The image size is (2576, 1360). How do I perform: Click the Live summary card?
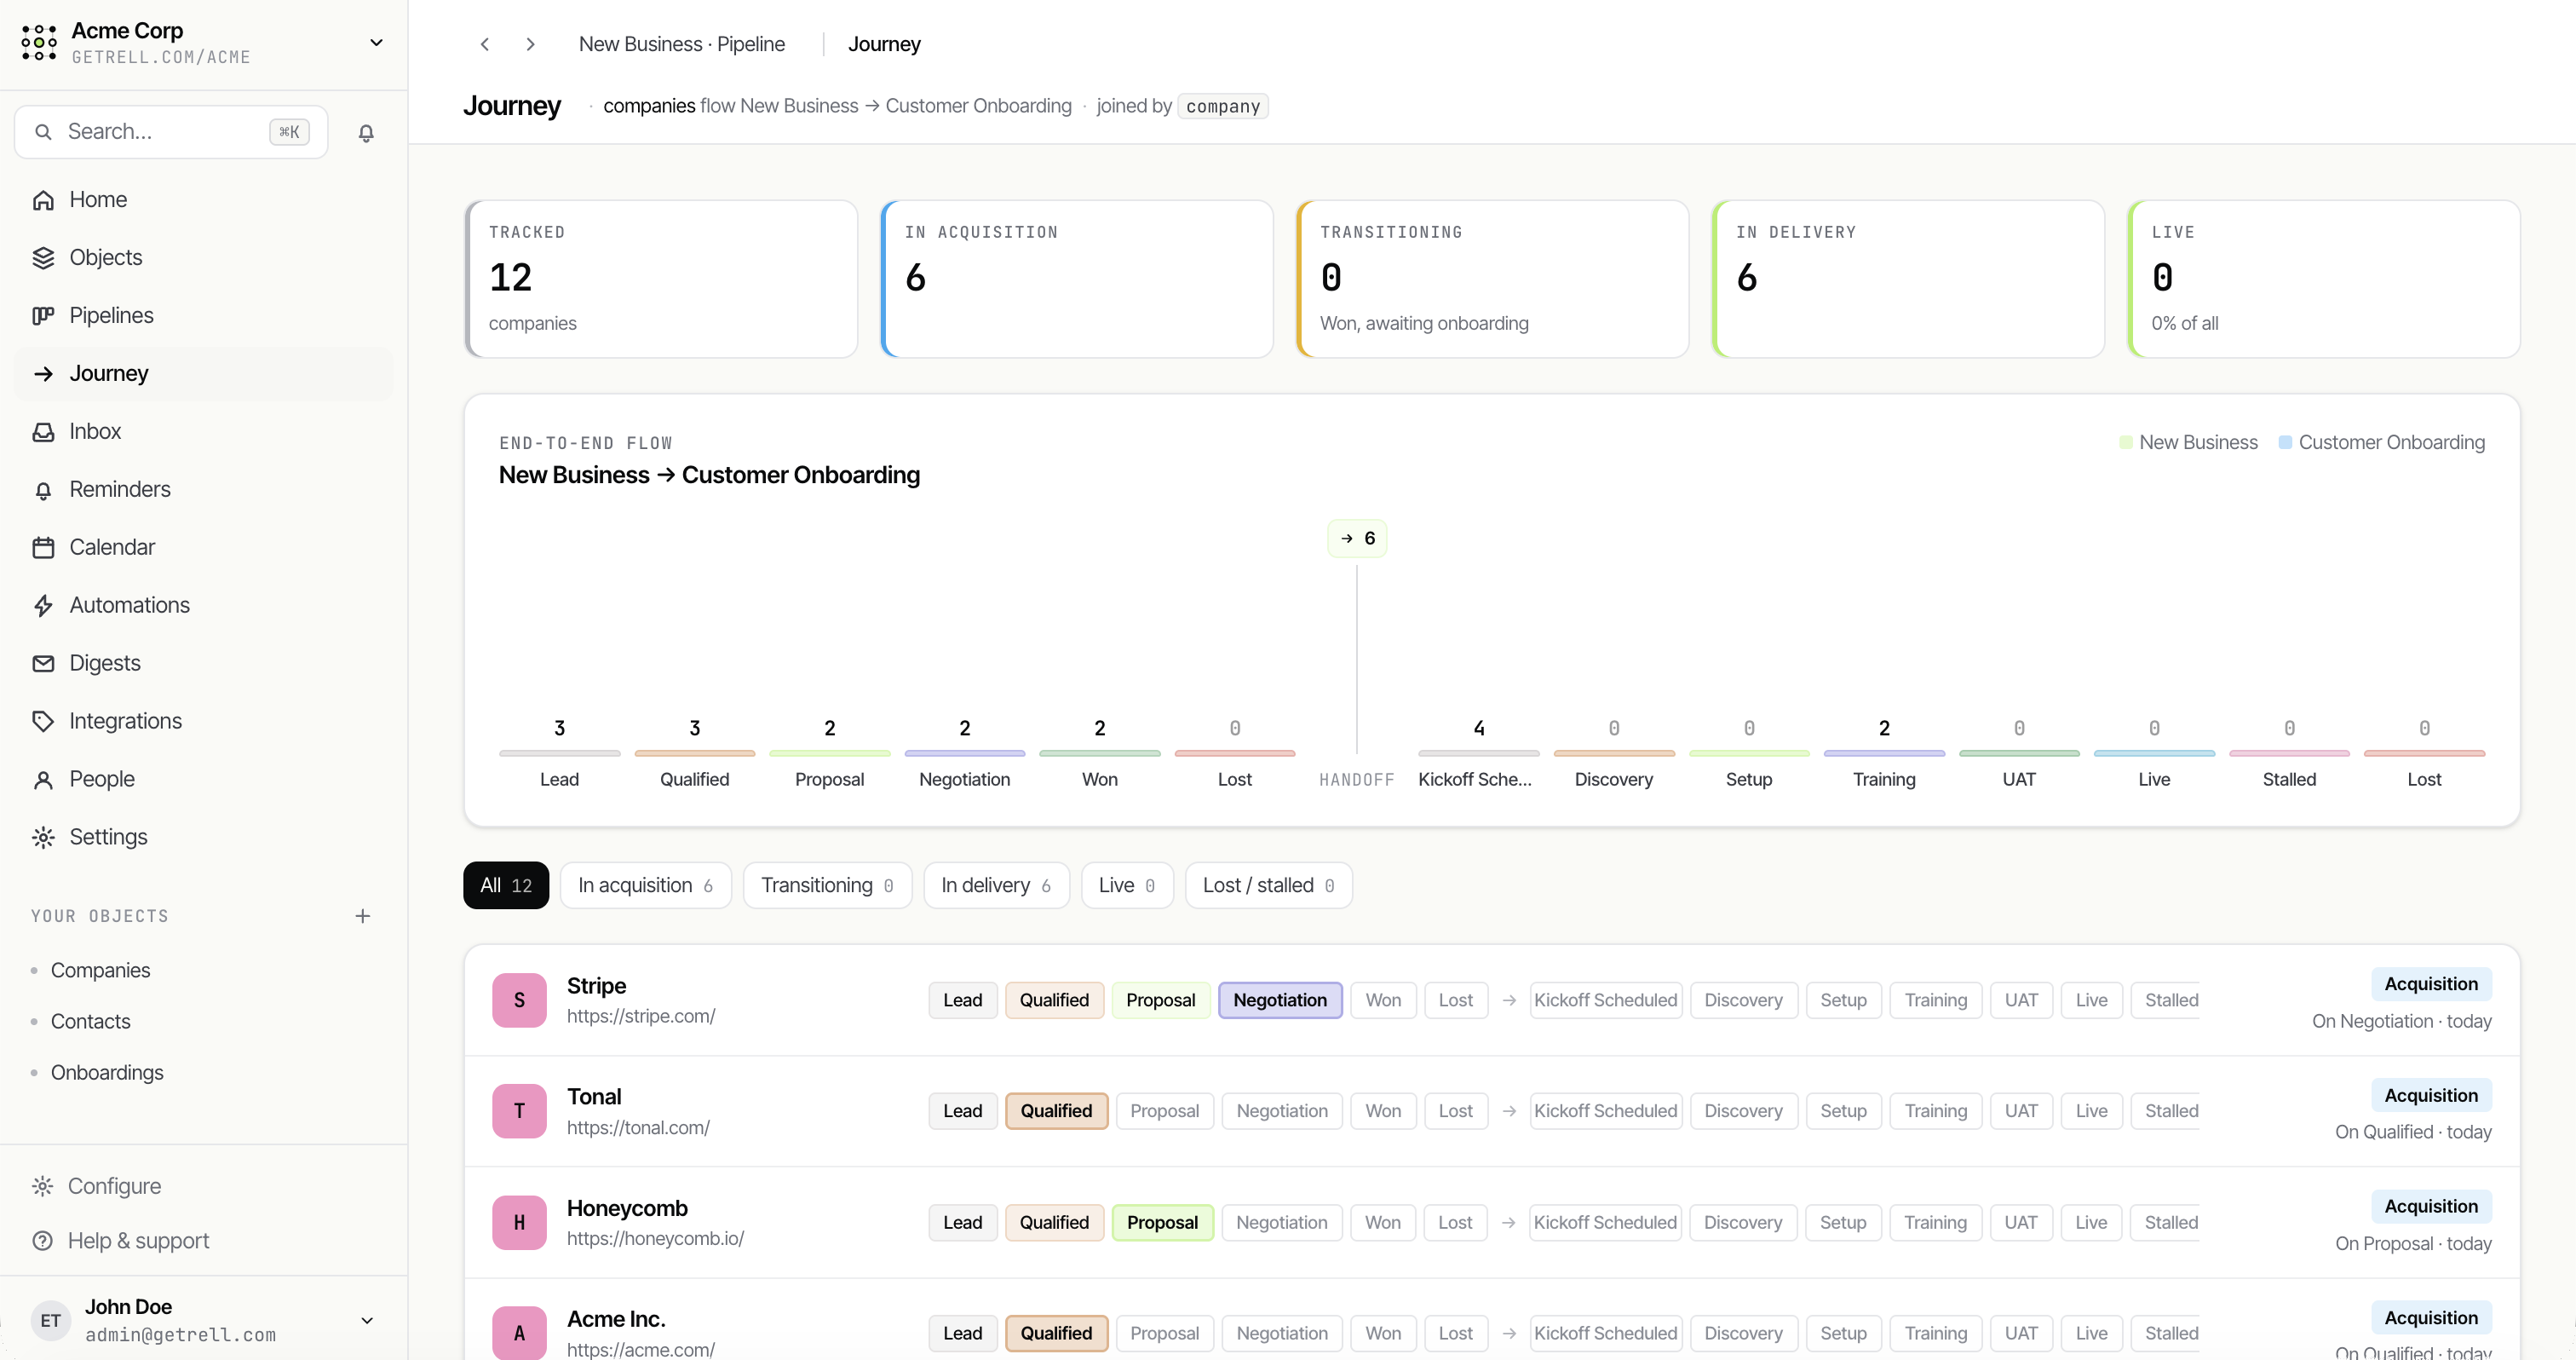pyautogui.click(x=2324, y=279)
